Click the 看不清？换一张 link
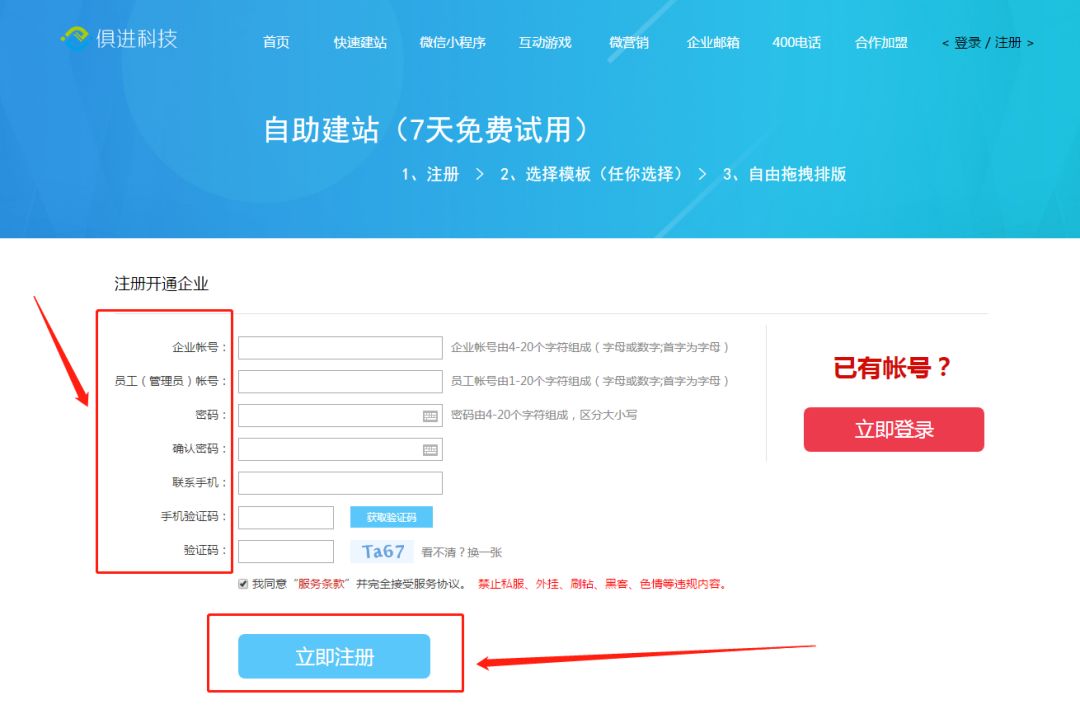 (461, 552)
